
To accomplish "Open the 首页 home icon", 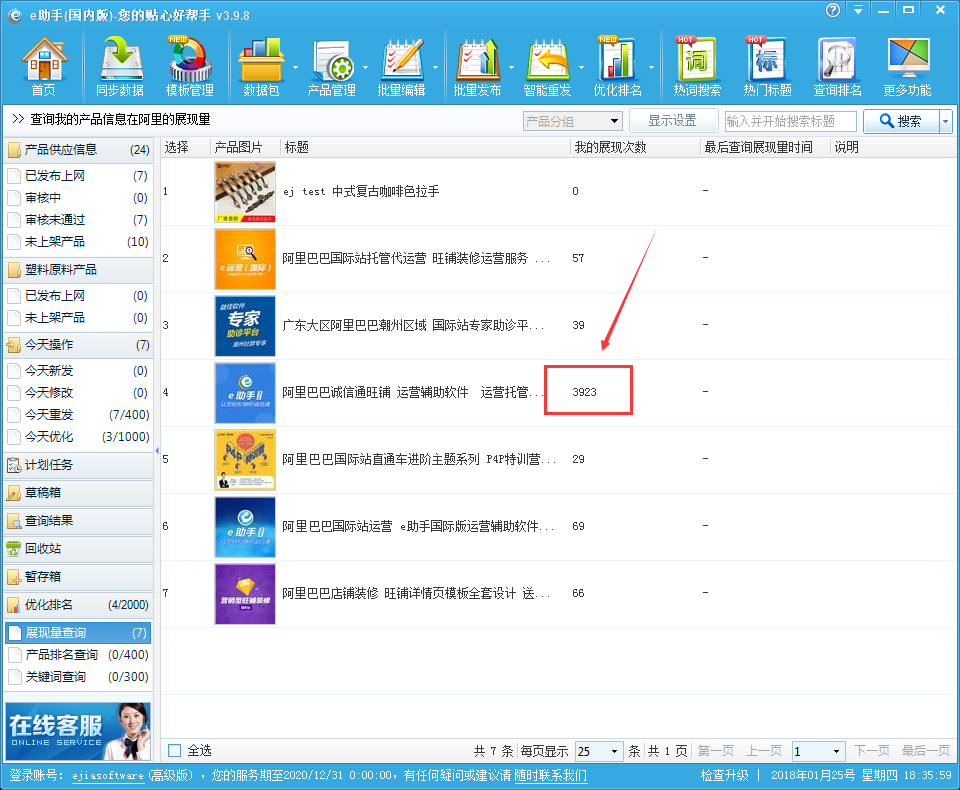I will [43, 67].
